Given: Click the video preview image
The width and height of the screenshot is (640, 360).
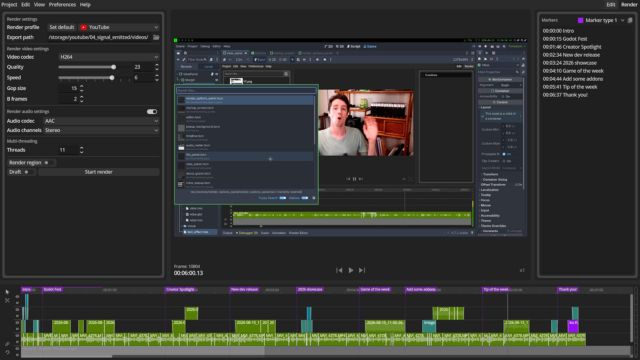Looking at the screenshot, I should point(351,138).
